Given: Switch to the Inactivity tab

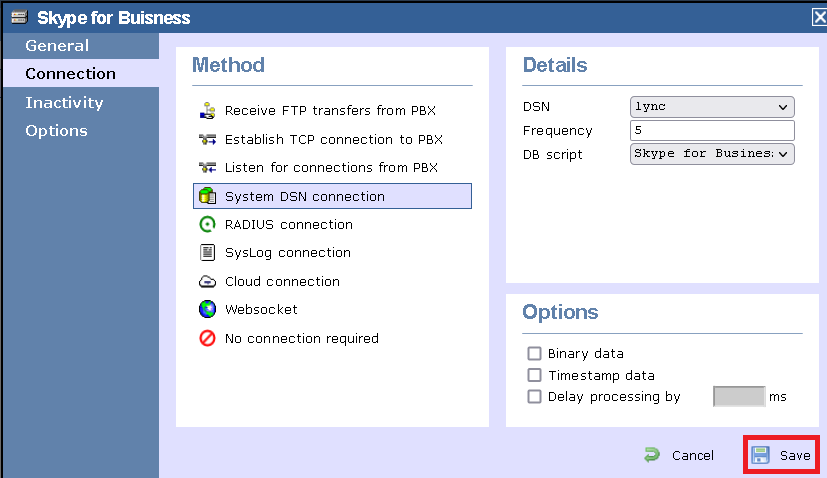Looking at the screenshot, I should 81,102.
